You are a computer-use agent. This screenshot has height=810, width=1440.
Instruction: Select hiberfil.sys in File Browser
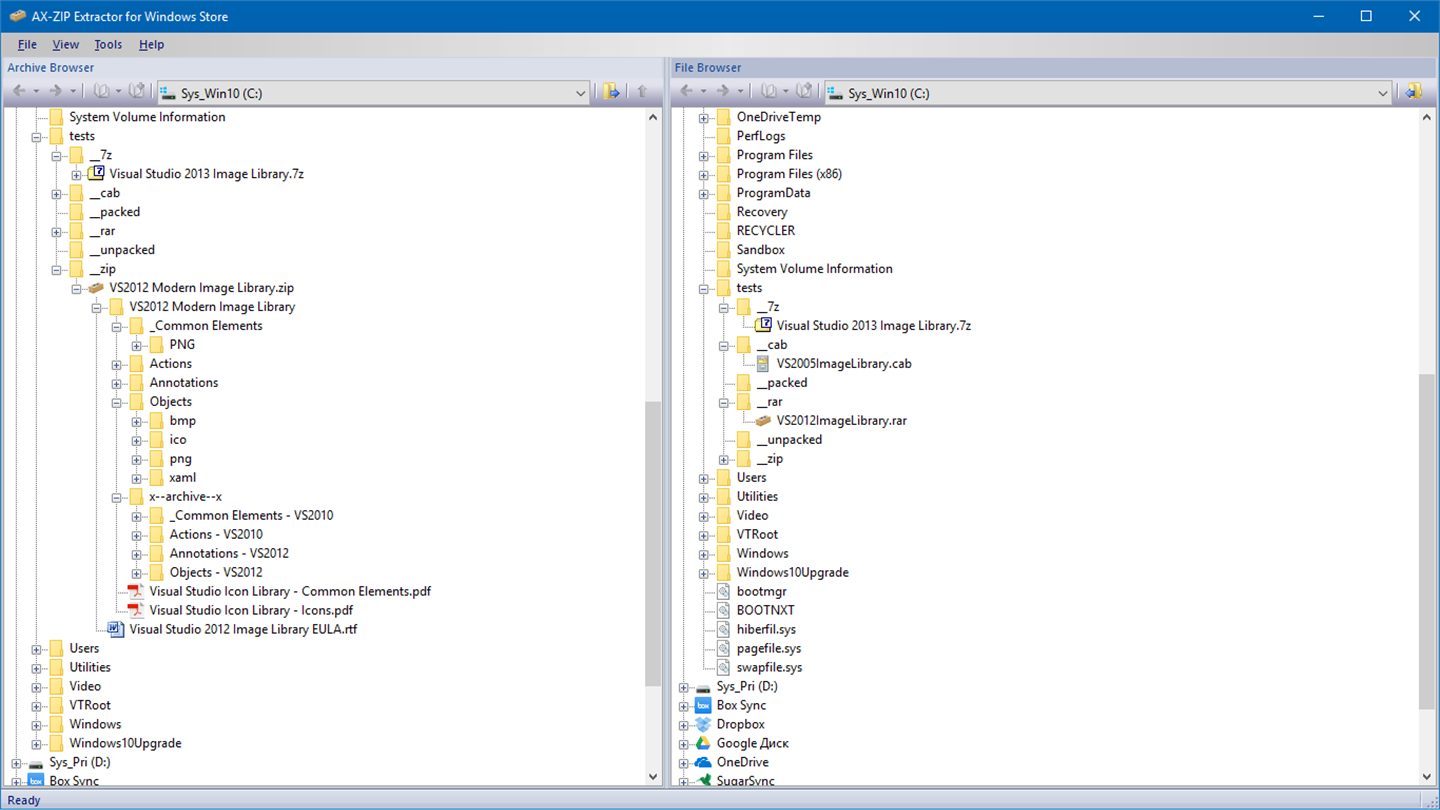point(766,629)
